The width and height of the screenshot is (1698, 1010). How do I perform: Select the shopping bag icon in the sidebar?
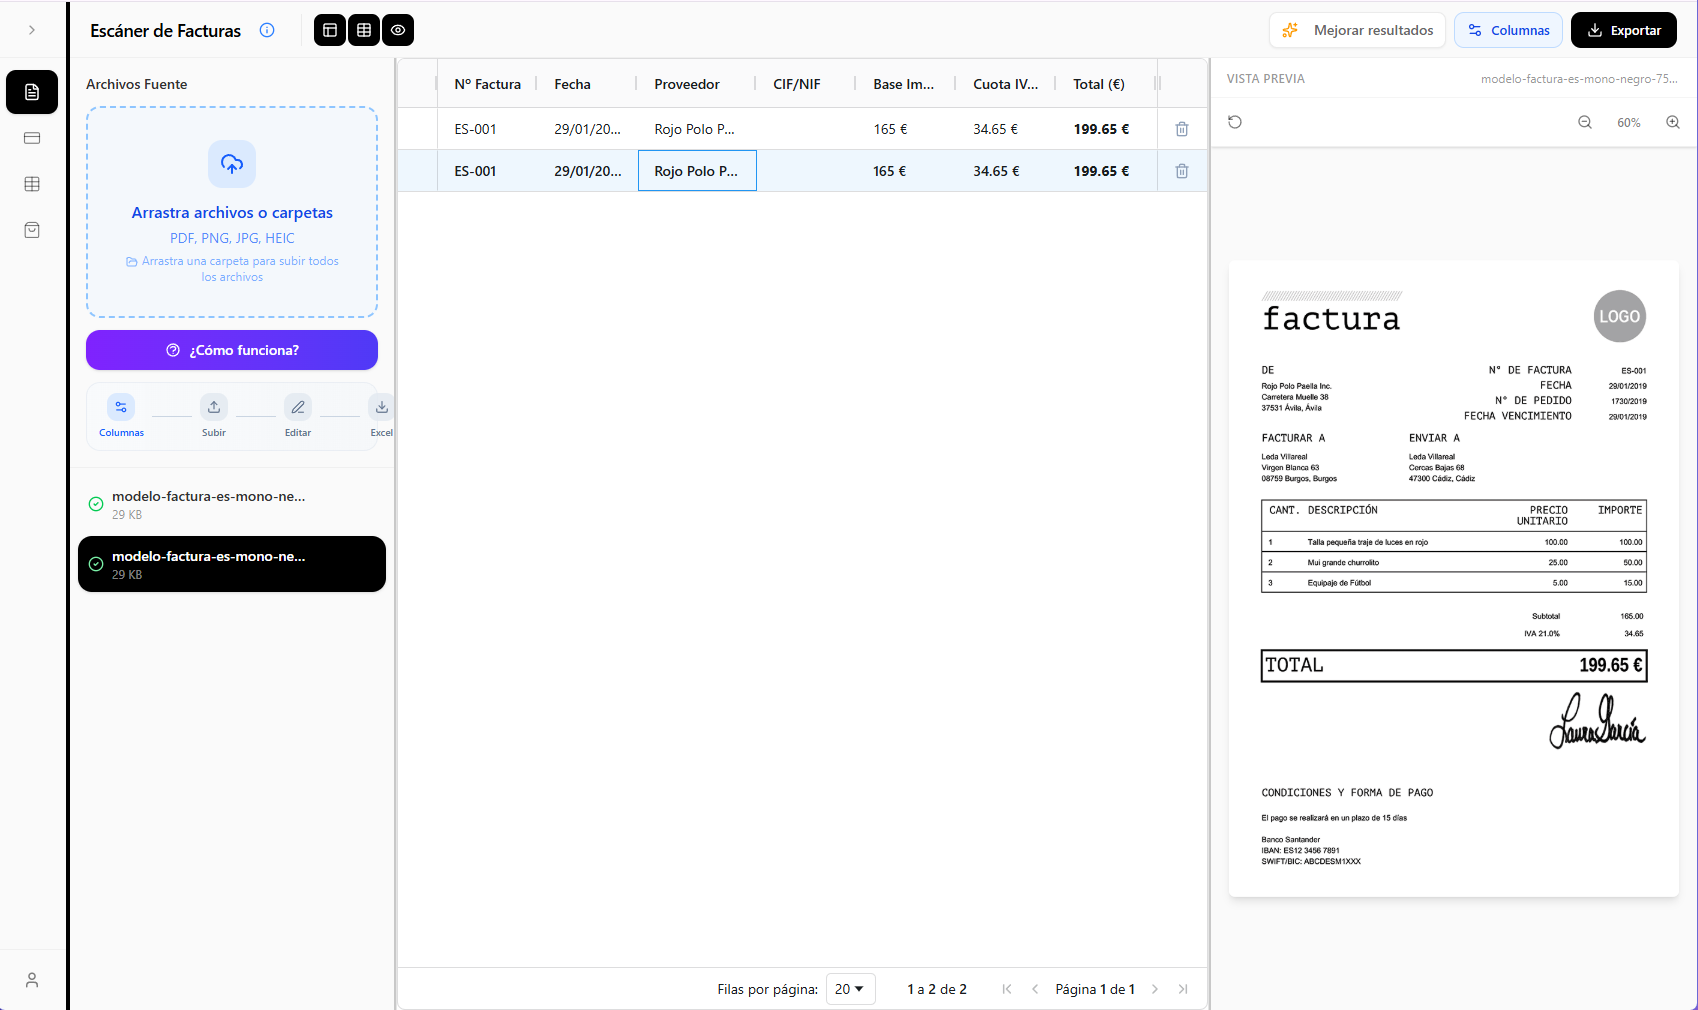31,230
